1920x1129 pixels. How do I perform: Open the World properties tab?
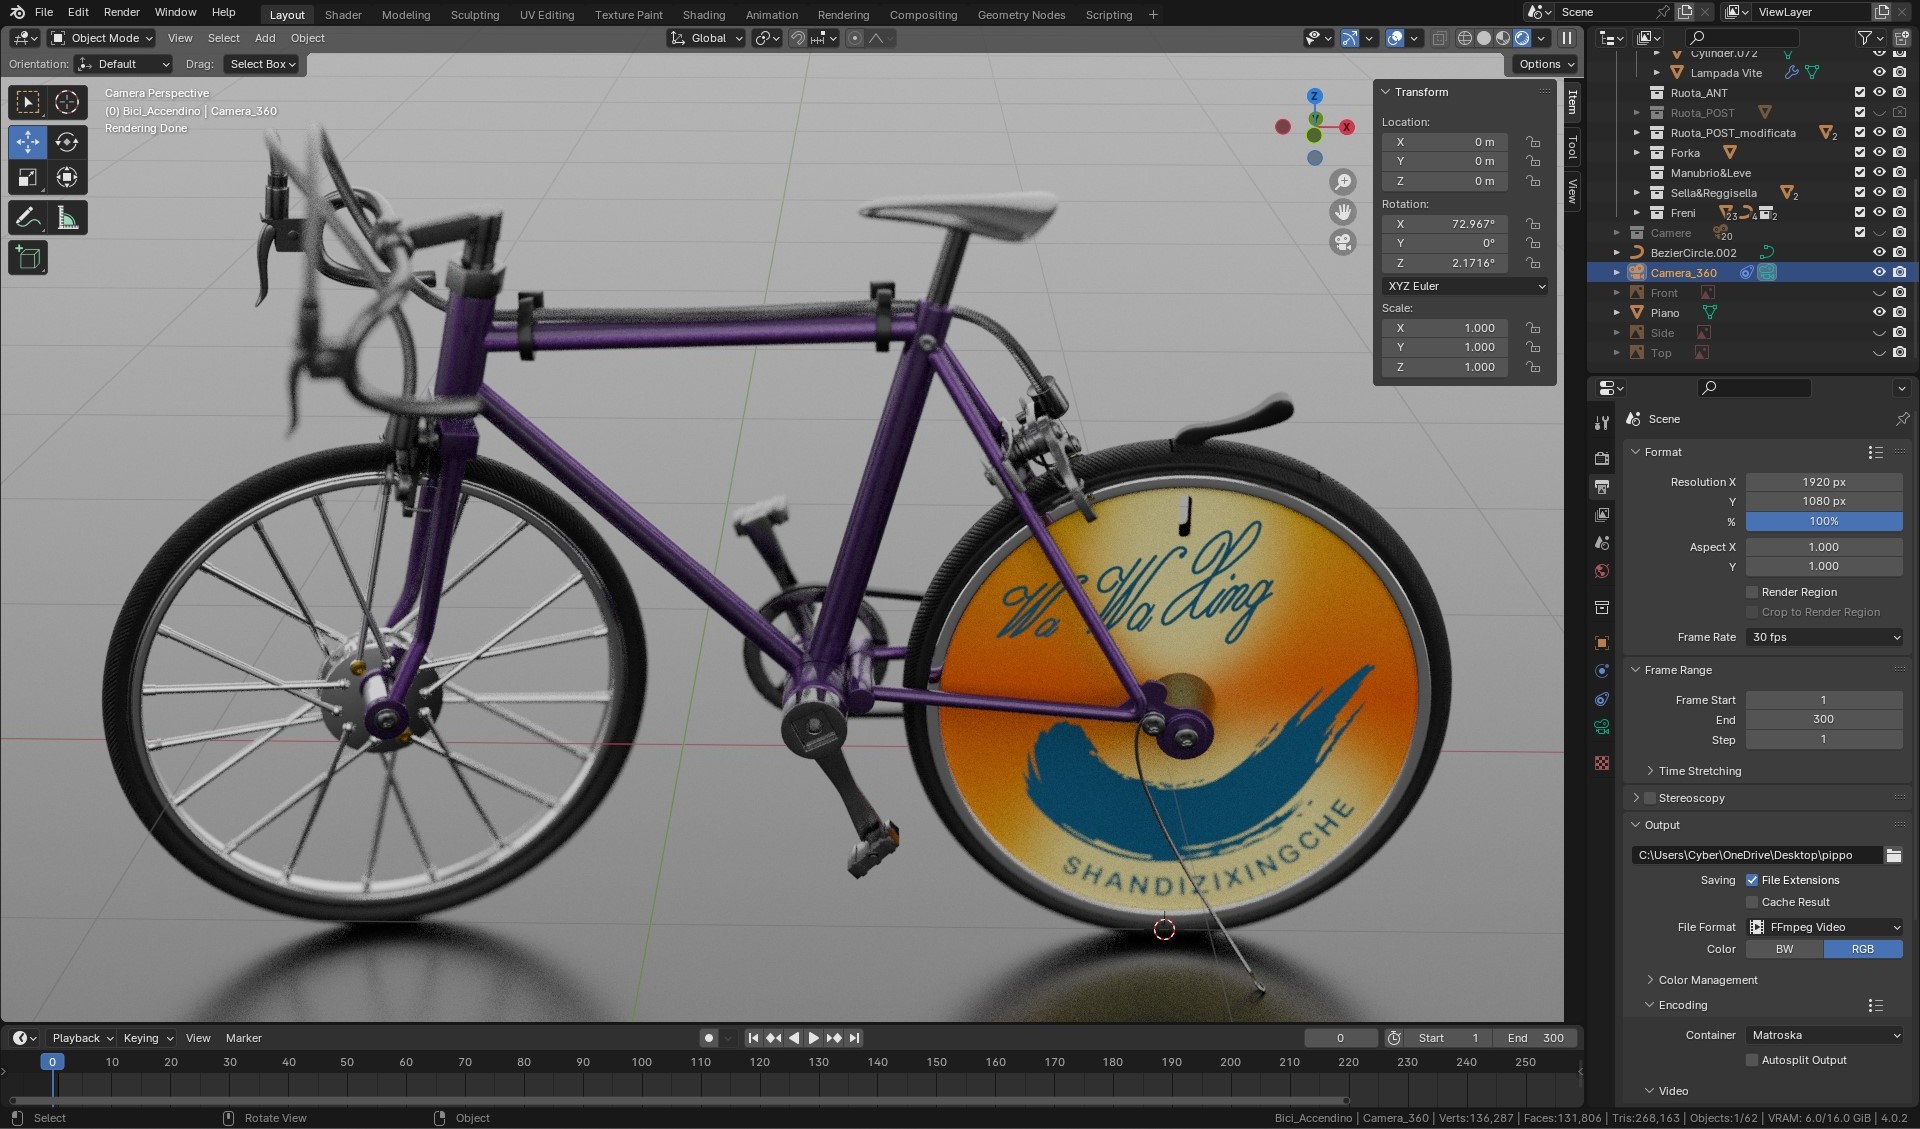1601,571
